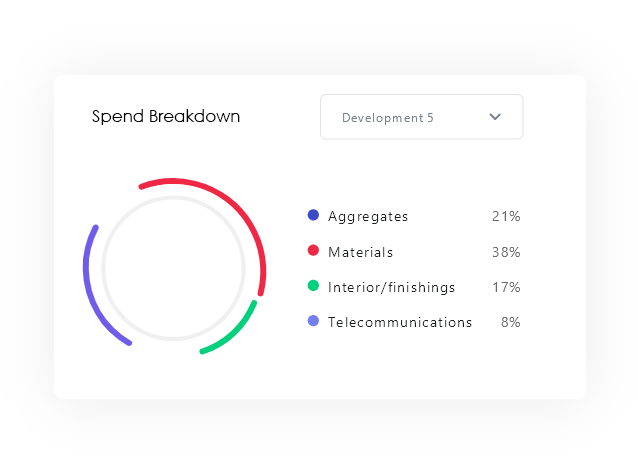638x466 pixels.
Task: Click the blue Aggregates legend dot
Action: click(x=313, y=215)
